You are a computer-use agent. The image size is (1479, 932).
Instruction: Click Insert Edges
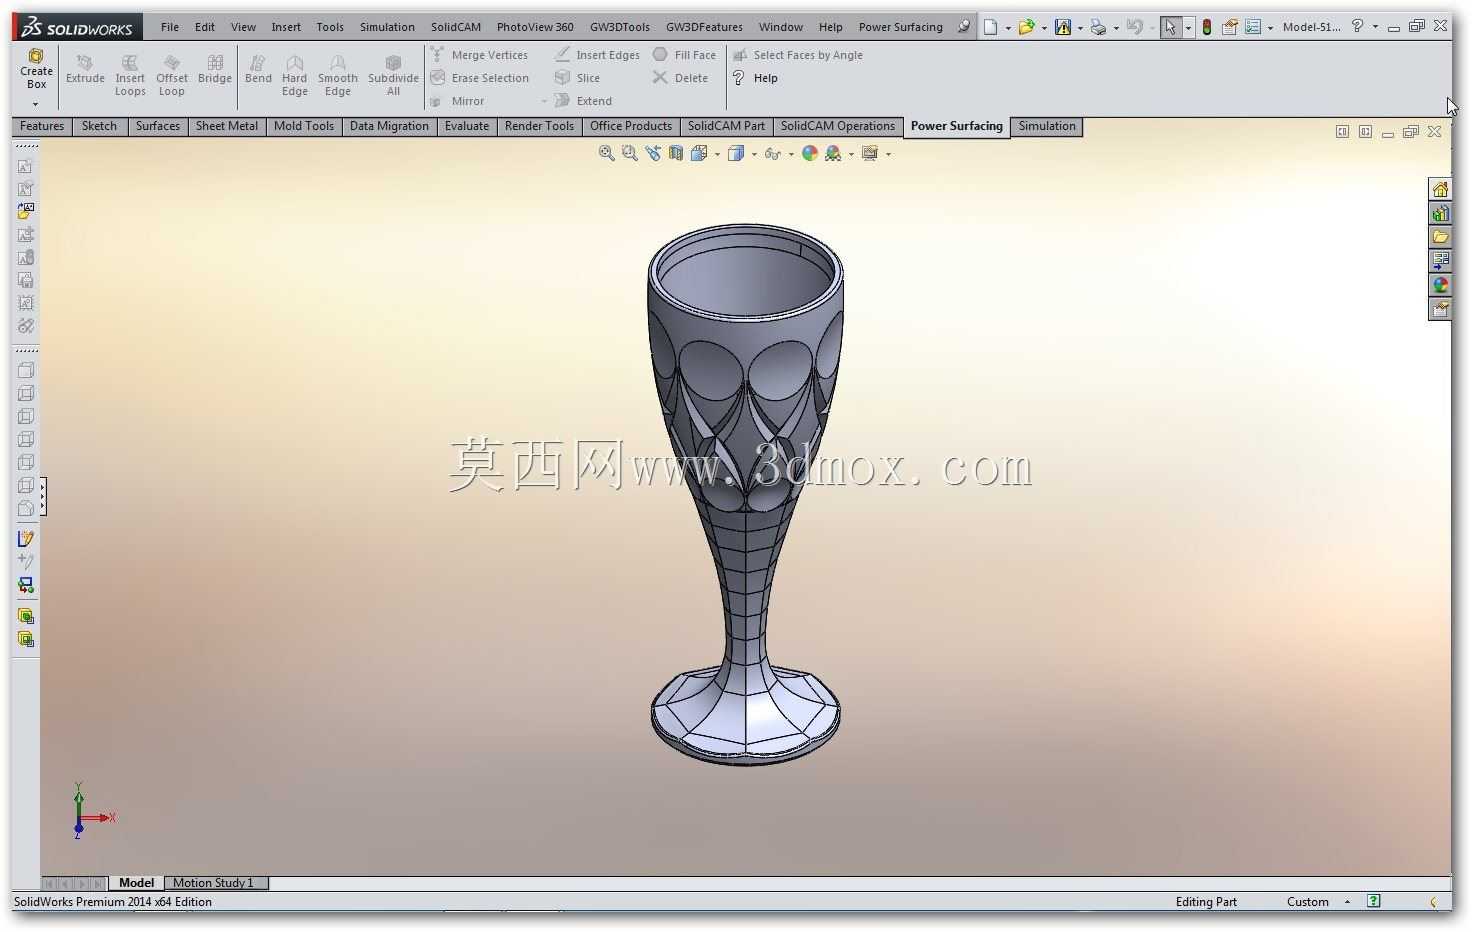point(597,55)
